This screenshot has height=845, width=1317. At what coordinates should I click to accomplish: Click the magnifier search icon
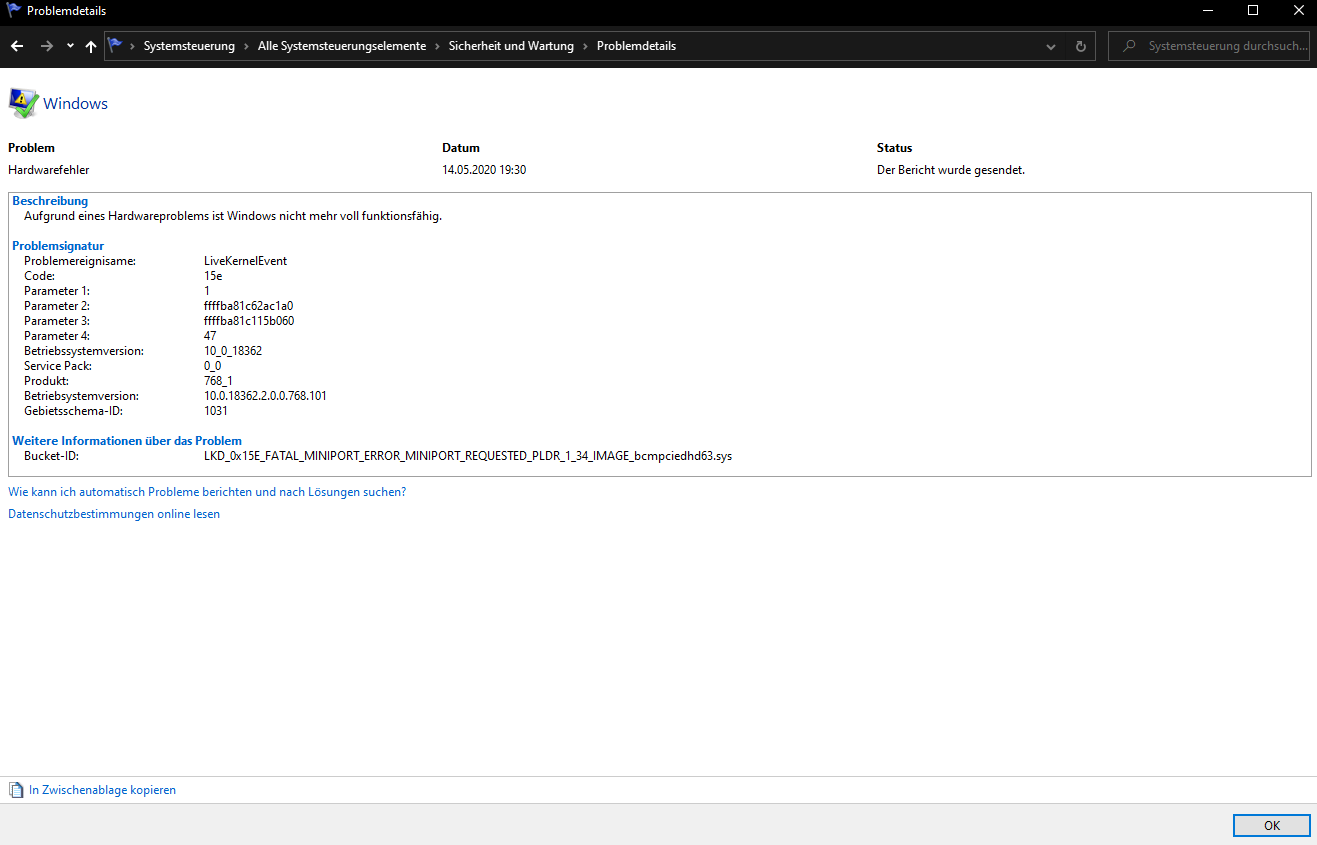click(1129, 46)
